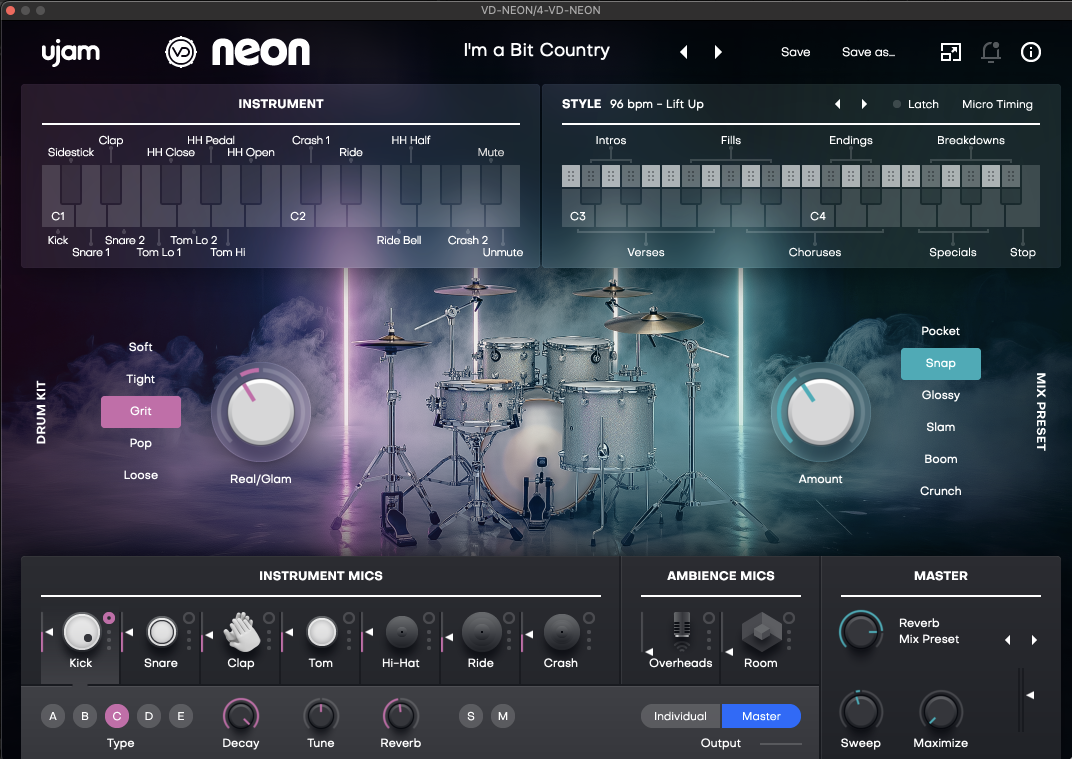Select Pocket mix preset
This screenshot has width=1072, height=759.
click(940, 331)
